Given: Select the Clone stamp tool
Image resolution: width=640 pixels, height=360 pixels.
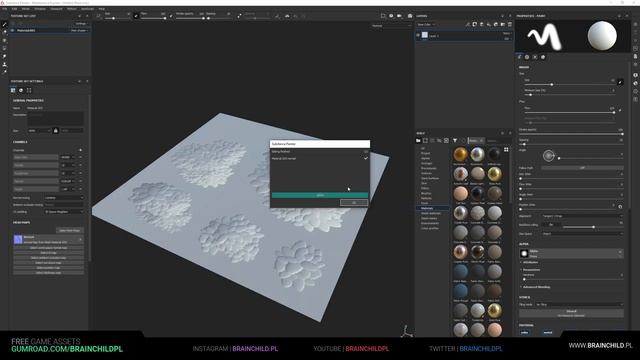Looking at the screenshot, I should click(4, 64).
